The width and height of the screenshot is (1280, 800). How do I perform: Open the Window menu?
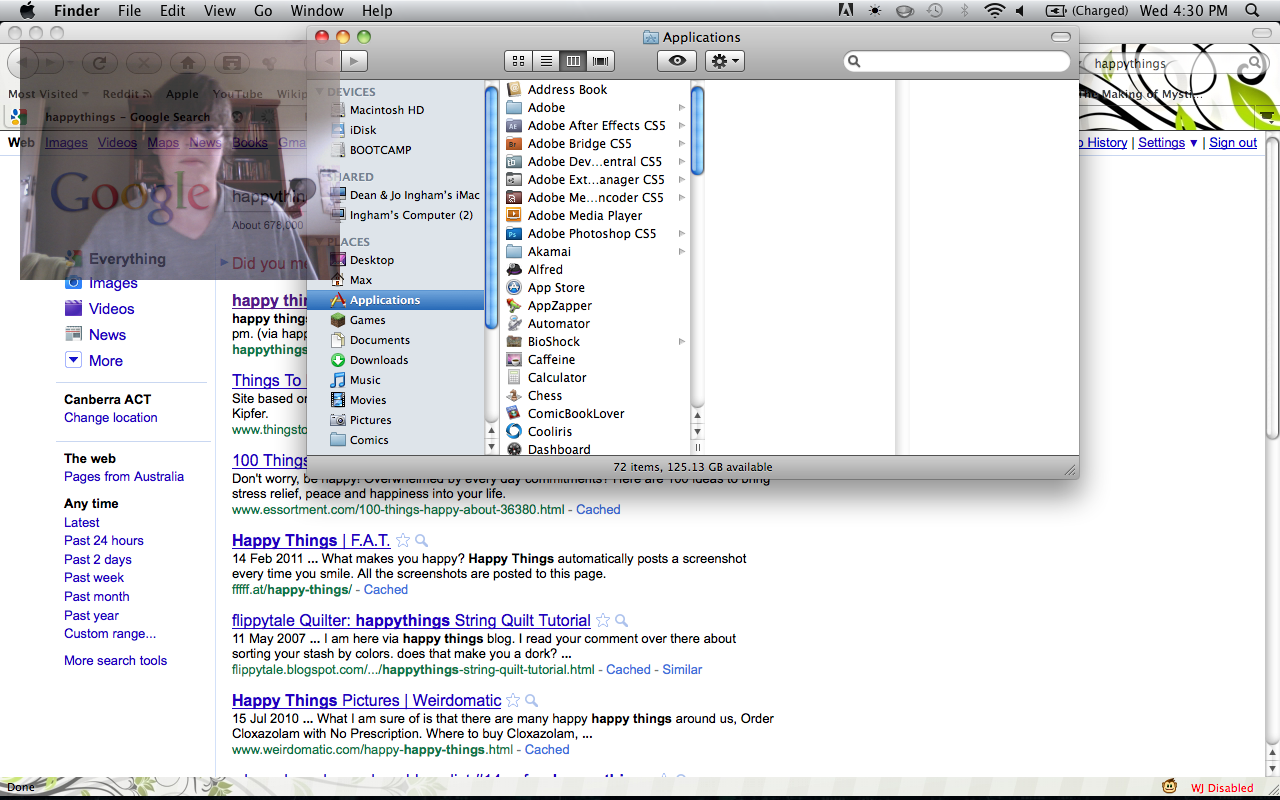click(x=316, y=11)
